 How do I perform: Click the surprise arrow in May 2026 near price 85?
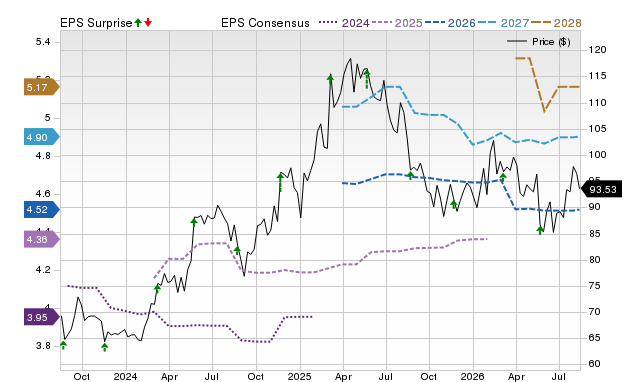pyautogui.click(x=540, y=230)
